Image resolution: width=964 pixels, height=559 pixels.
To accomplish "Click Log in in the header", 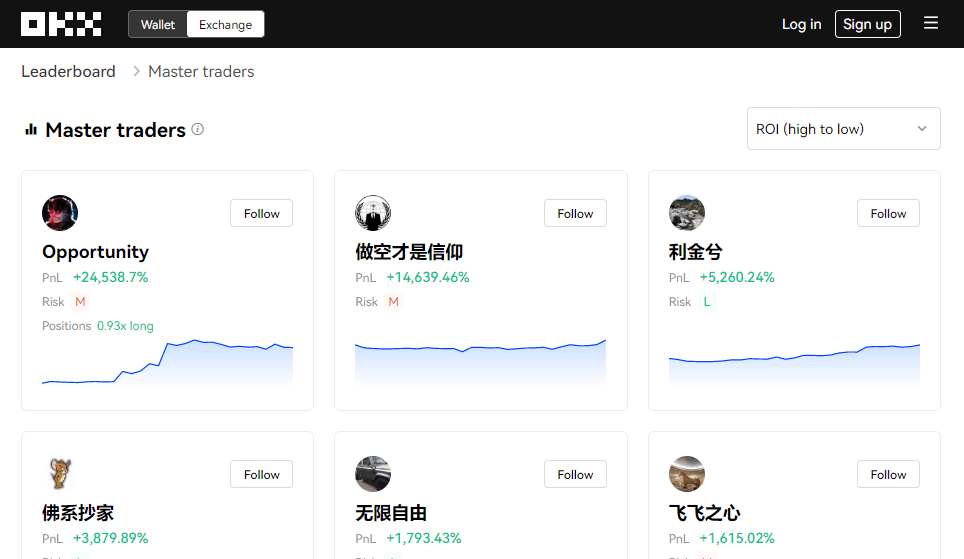I will point(801,24).
